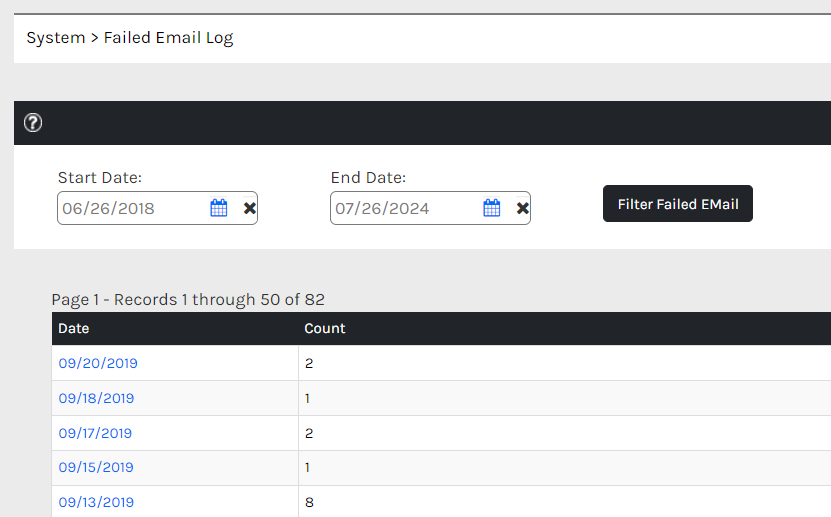Select the count cell for 09/17/2019

tap(564, 433)
